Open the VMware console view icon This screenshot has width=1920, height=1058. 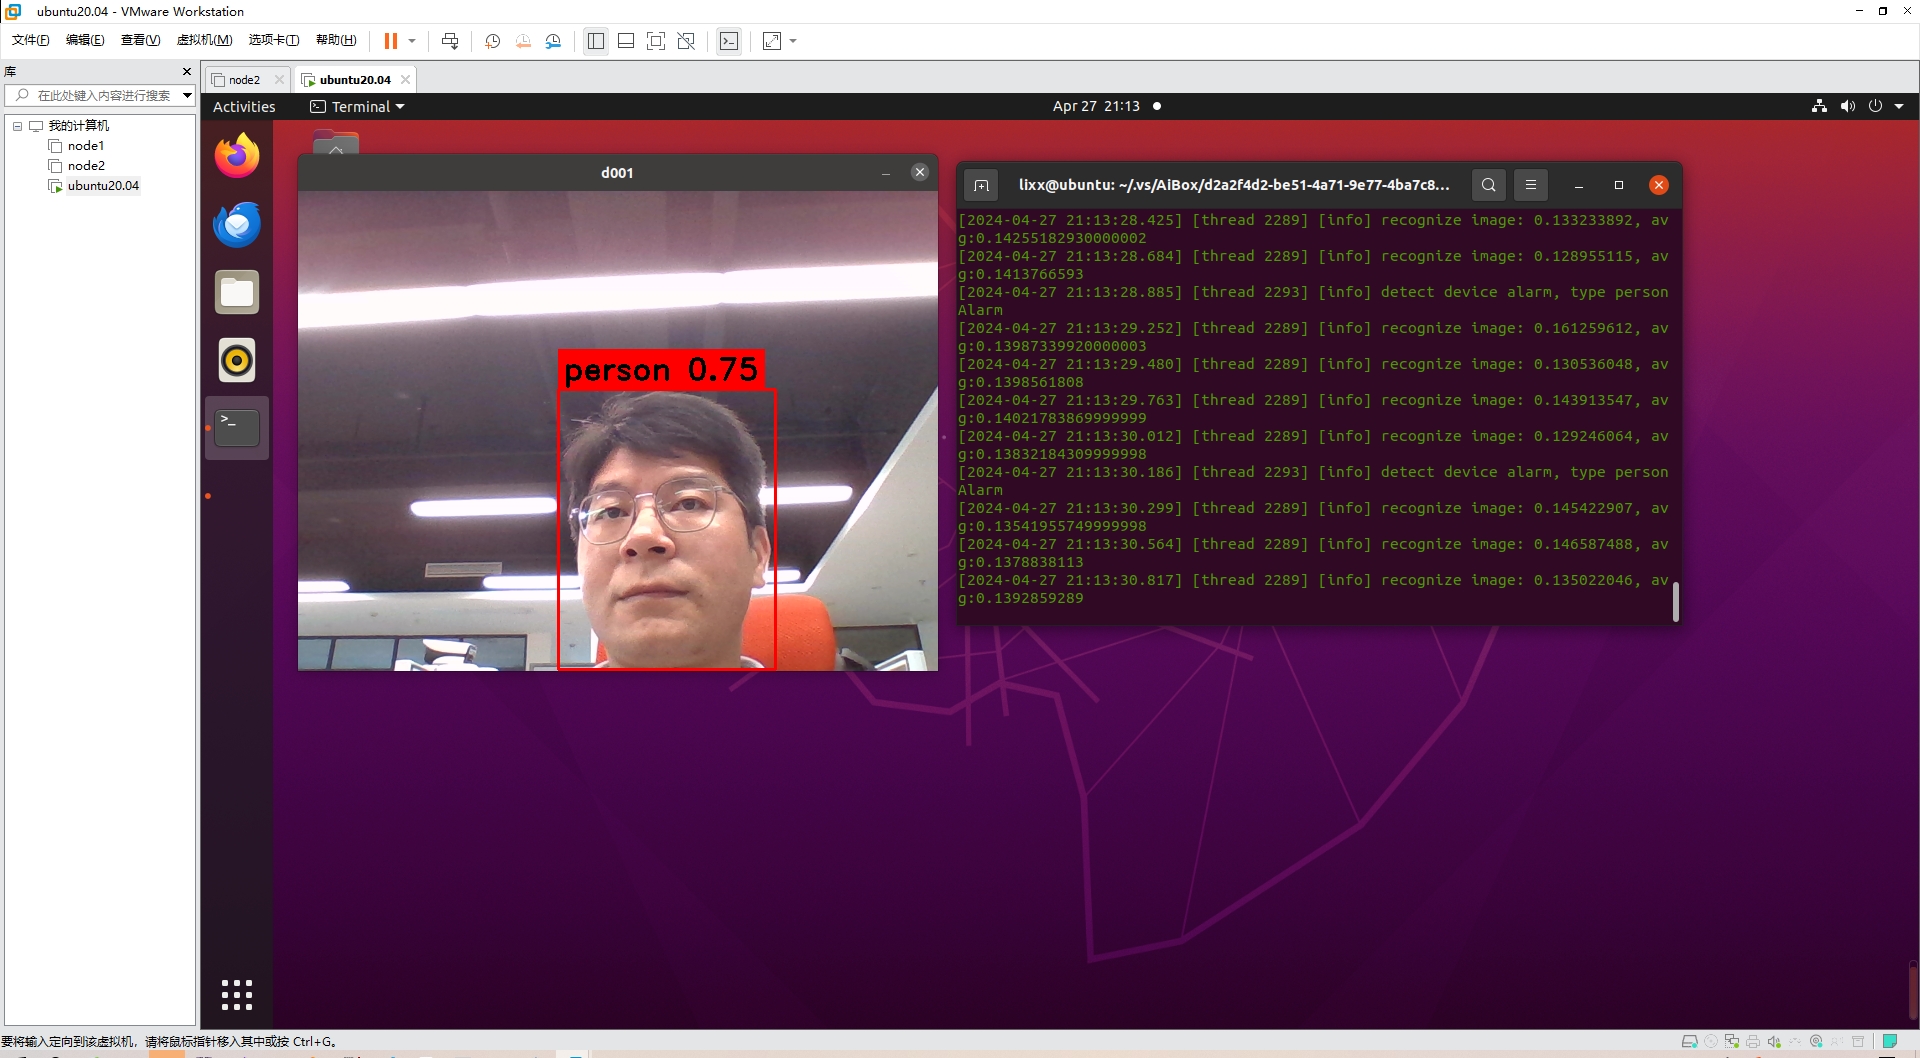[x=729, y=41]
